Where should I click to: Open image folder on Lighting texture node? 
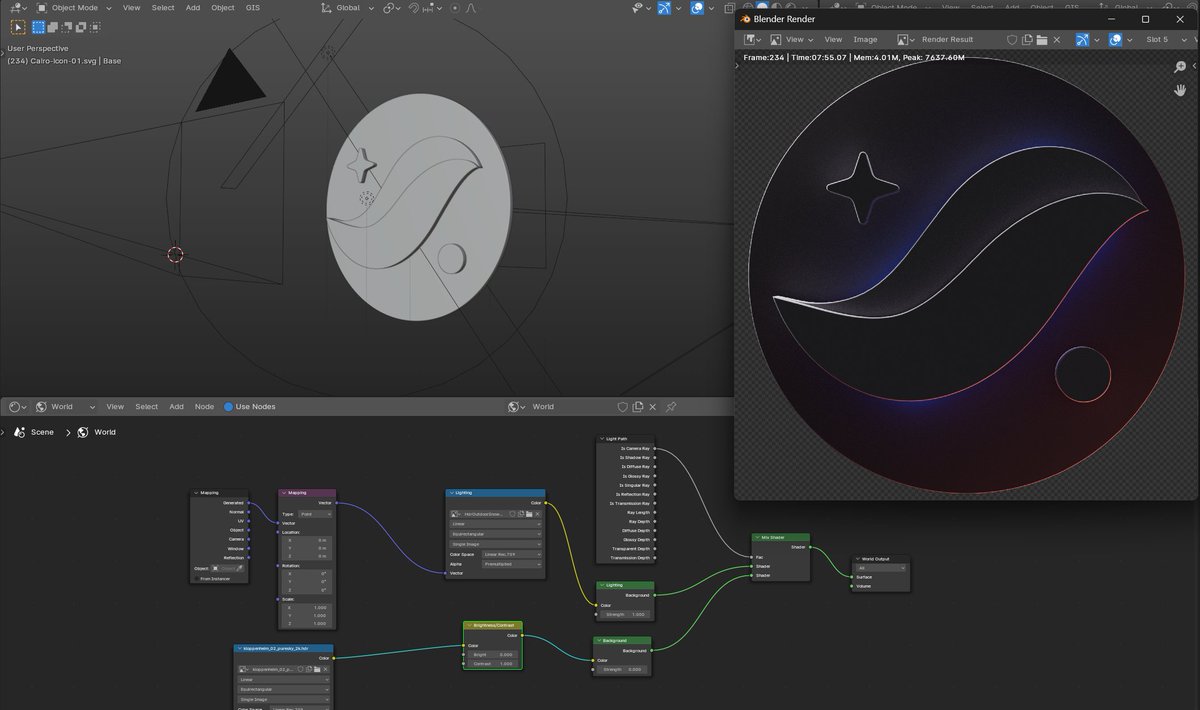(x=528, y=513)
